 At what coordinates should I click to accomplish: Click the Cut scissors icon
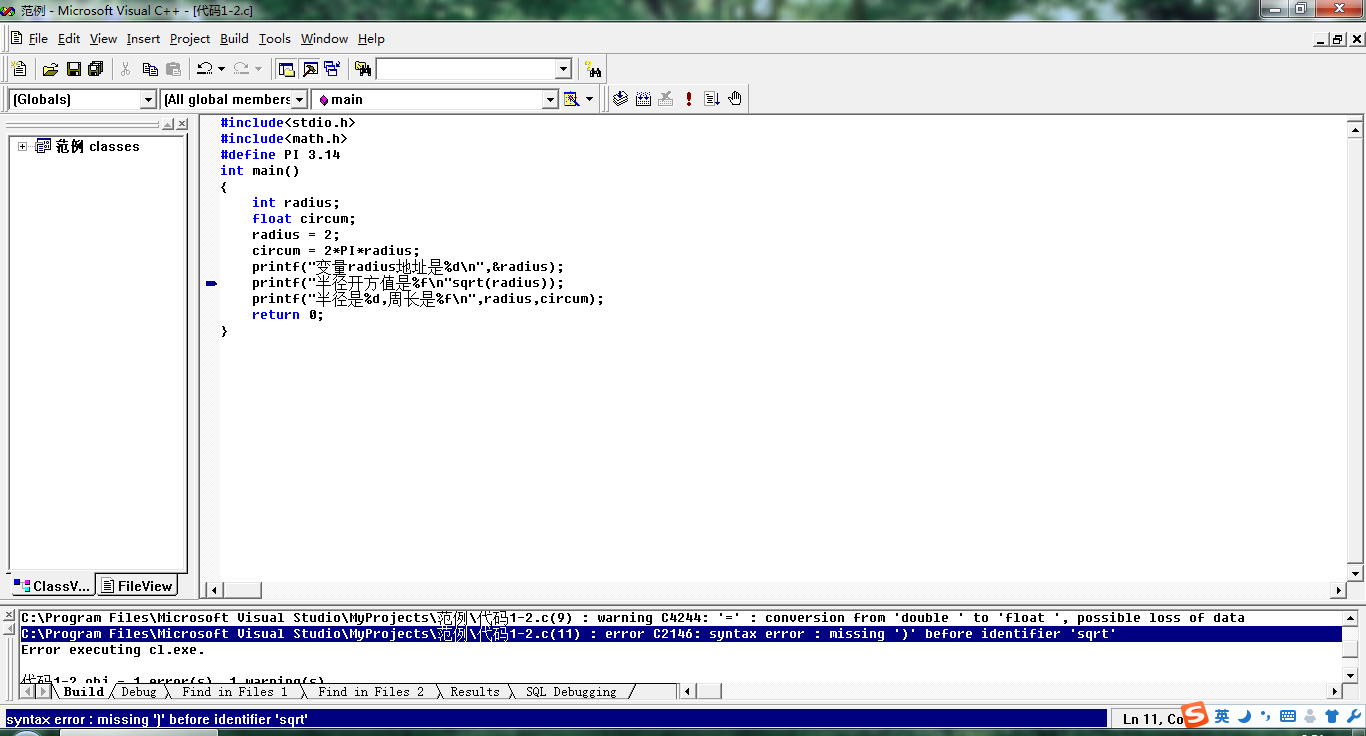[x=126, y=69]
